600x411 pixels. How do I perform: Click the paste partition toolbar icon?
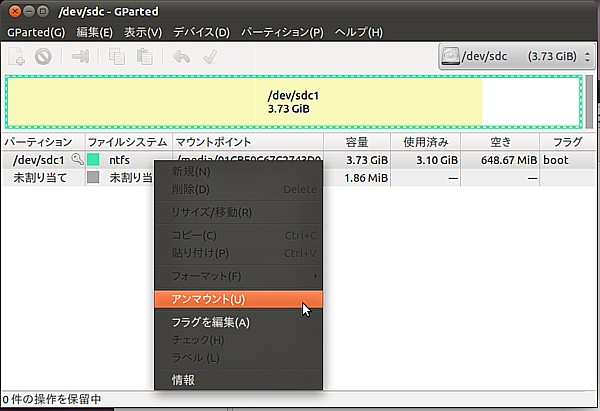[x=145, y=57]
